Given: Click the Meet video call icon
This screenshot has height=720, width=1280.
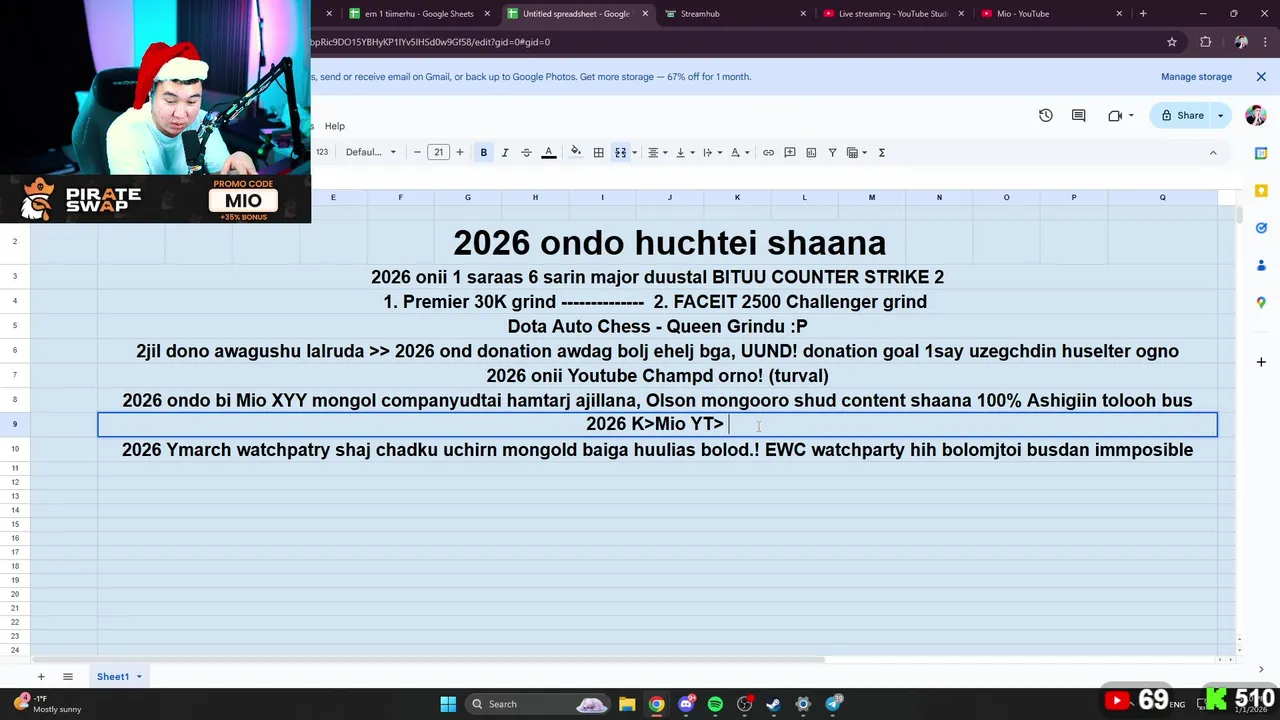Looking at the screenshot, I should (x=1115, y=116).
